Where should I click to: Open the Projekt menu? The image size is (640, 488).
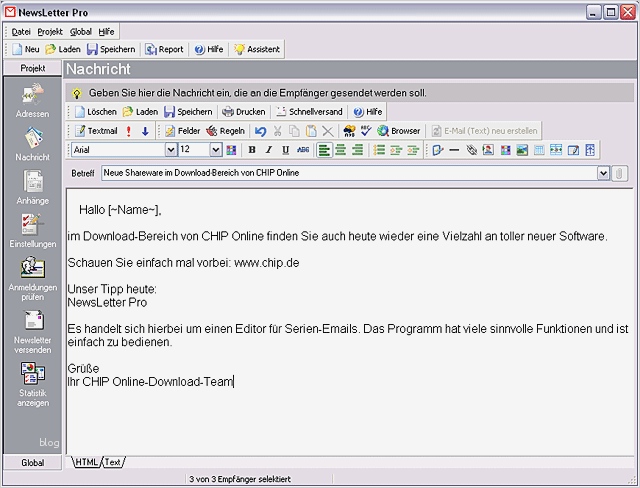50,32
